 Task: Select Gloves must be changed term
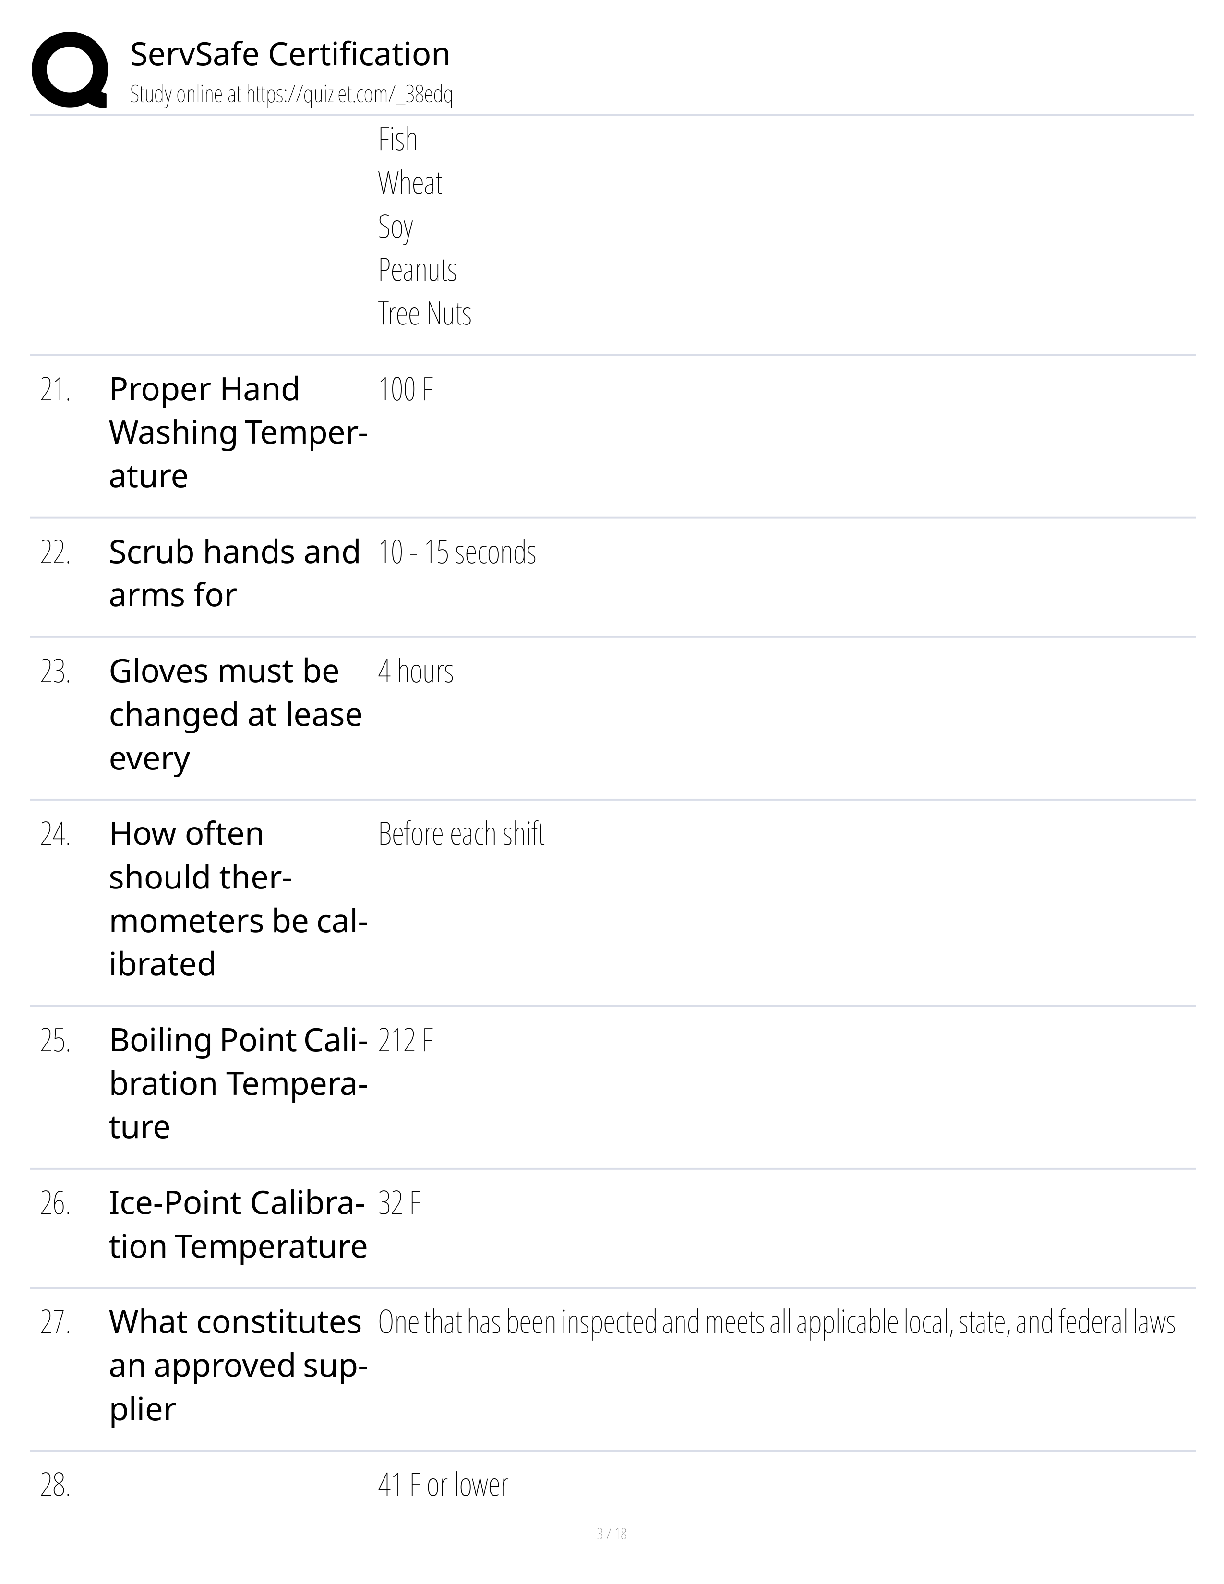click(x=235, y=714)
